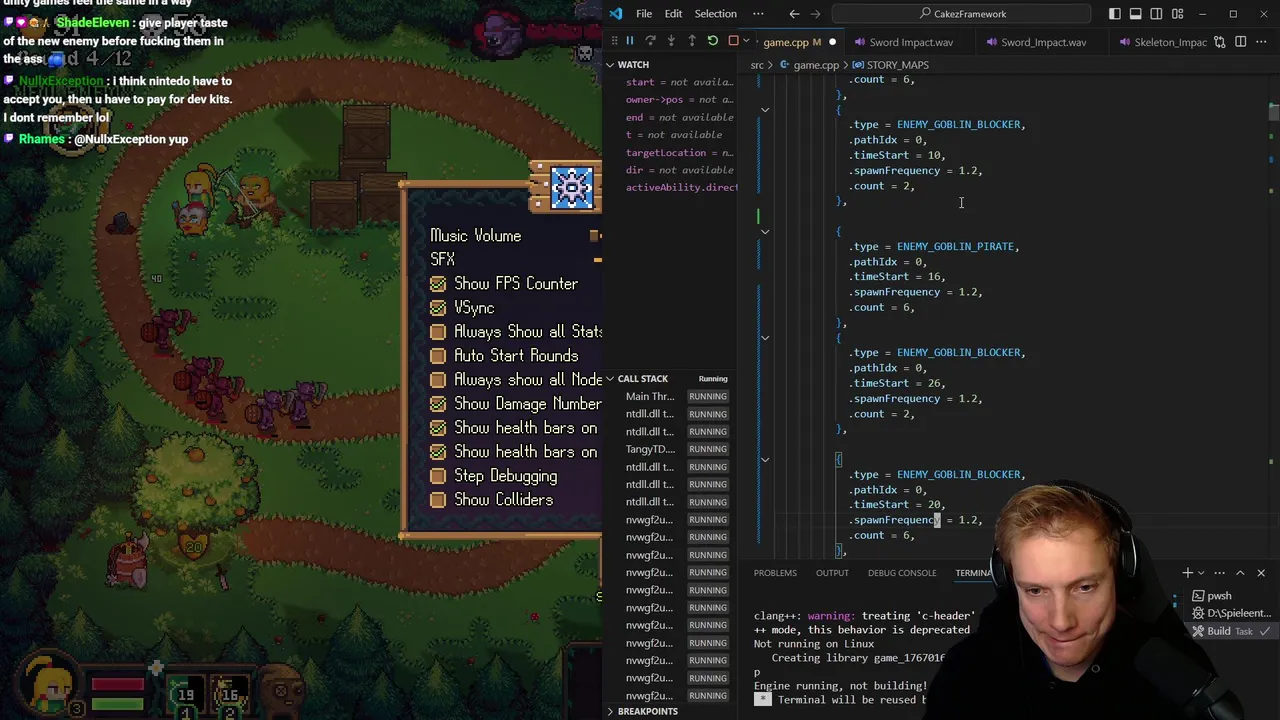Maximize terminal panel with the up caret
Image resolution: width=1280 pixels, height=720 pixels.
click(1240, 573)
